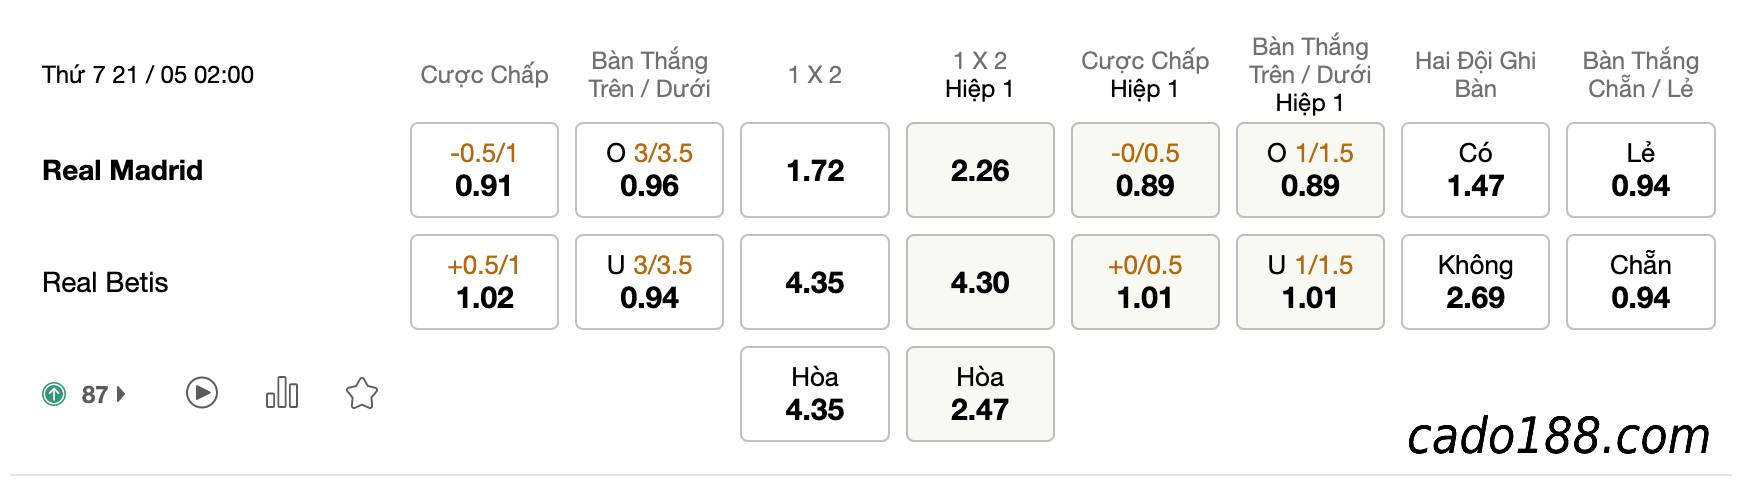Add match to favorites with star icon

tap(361, 393)
